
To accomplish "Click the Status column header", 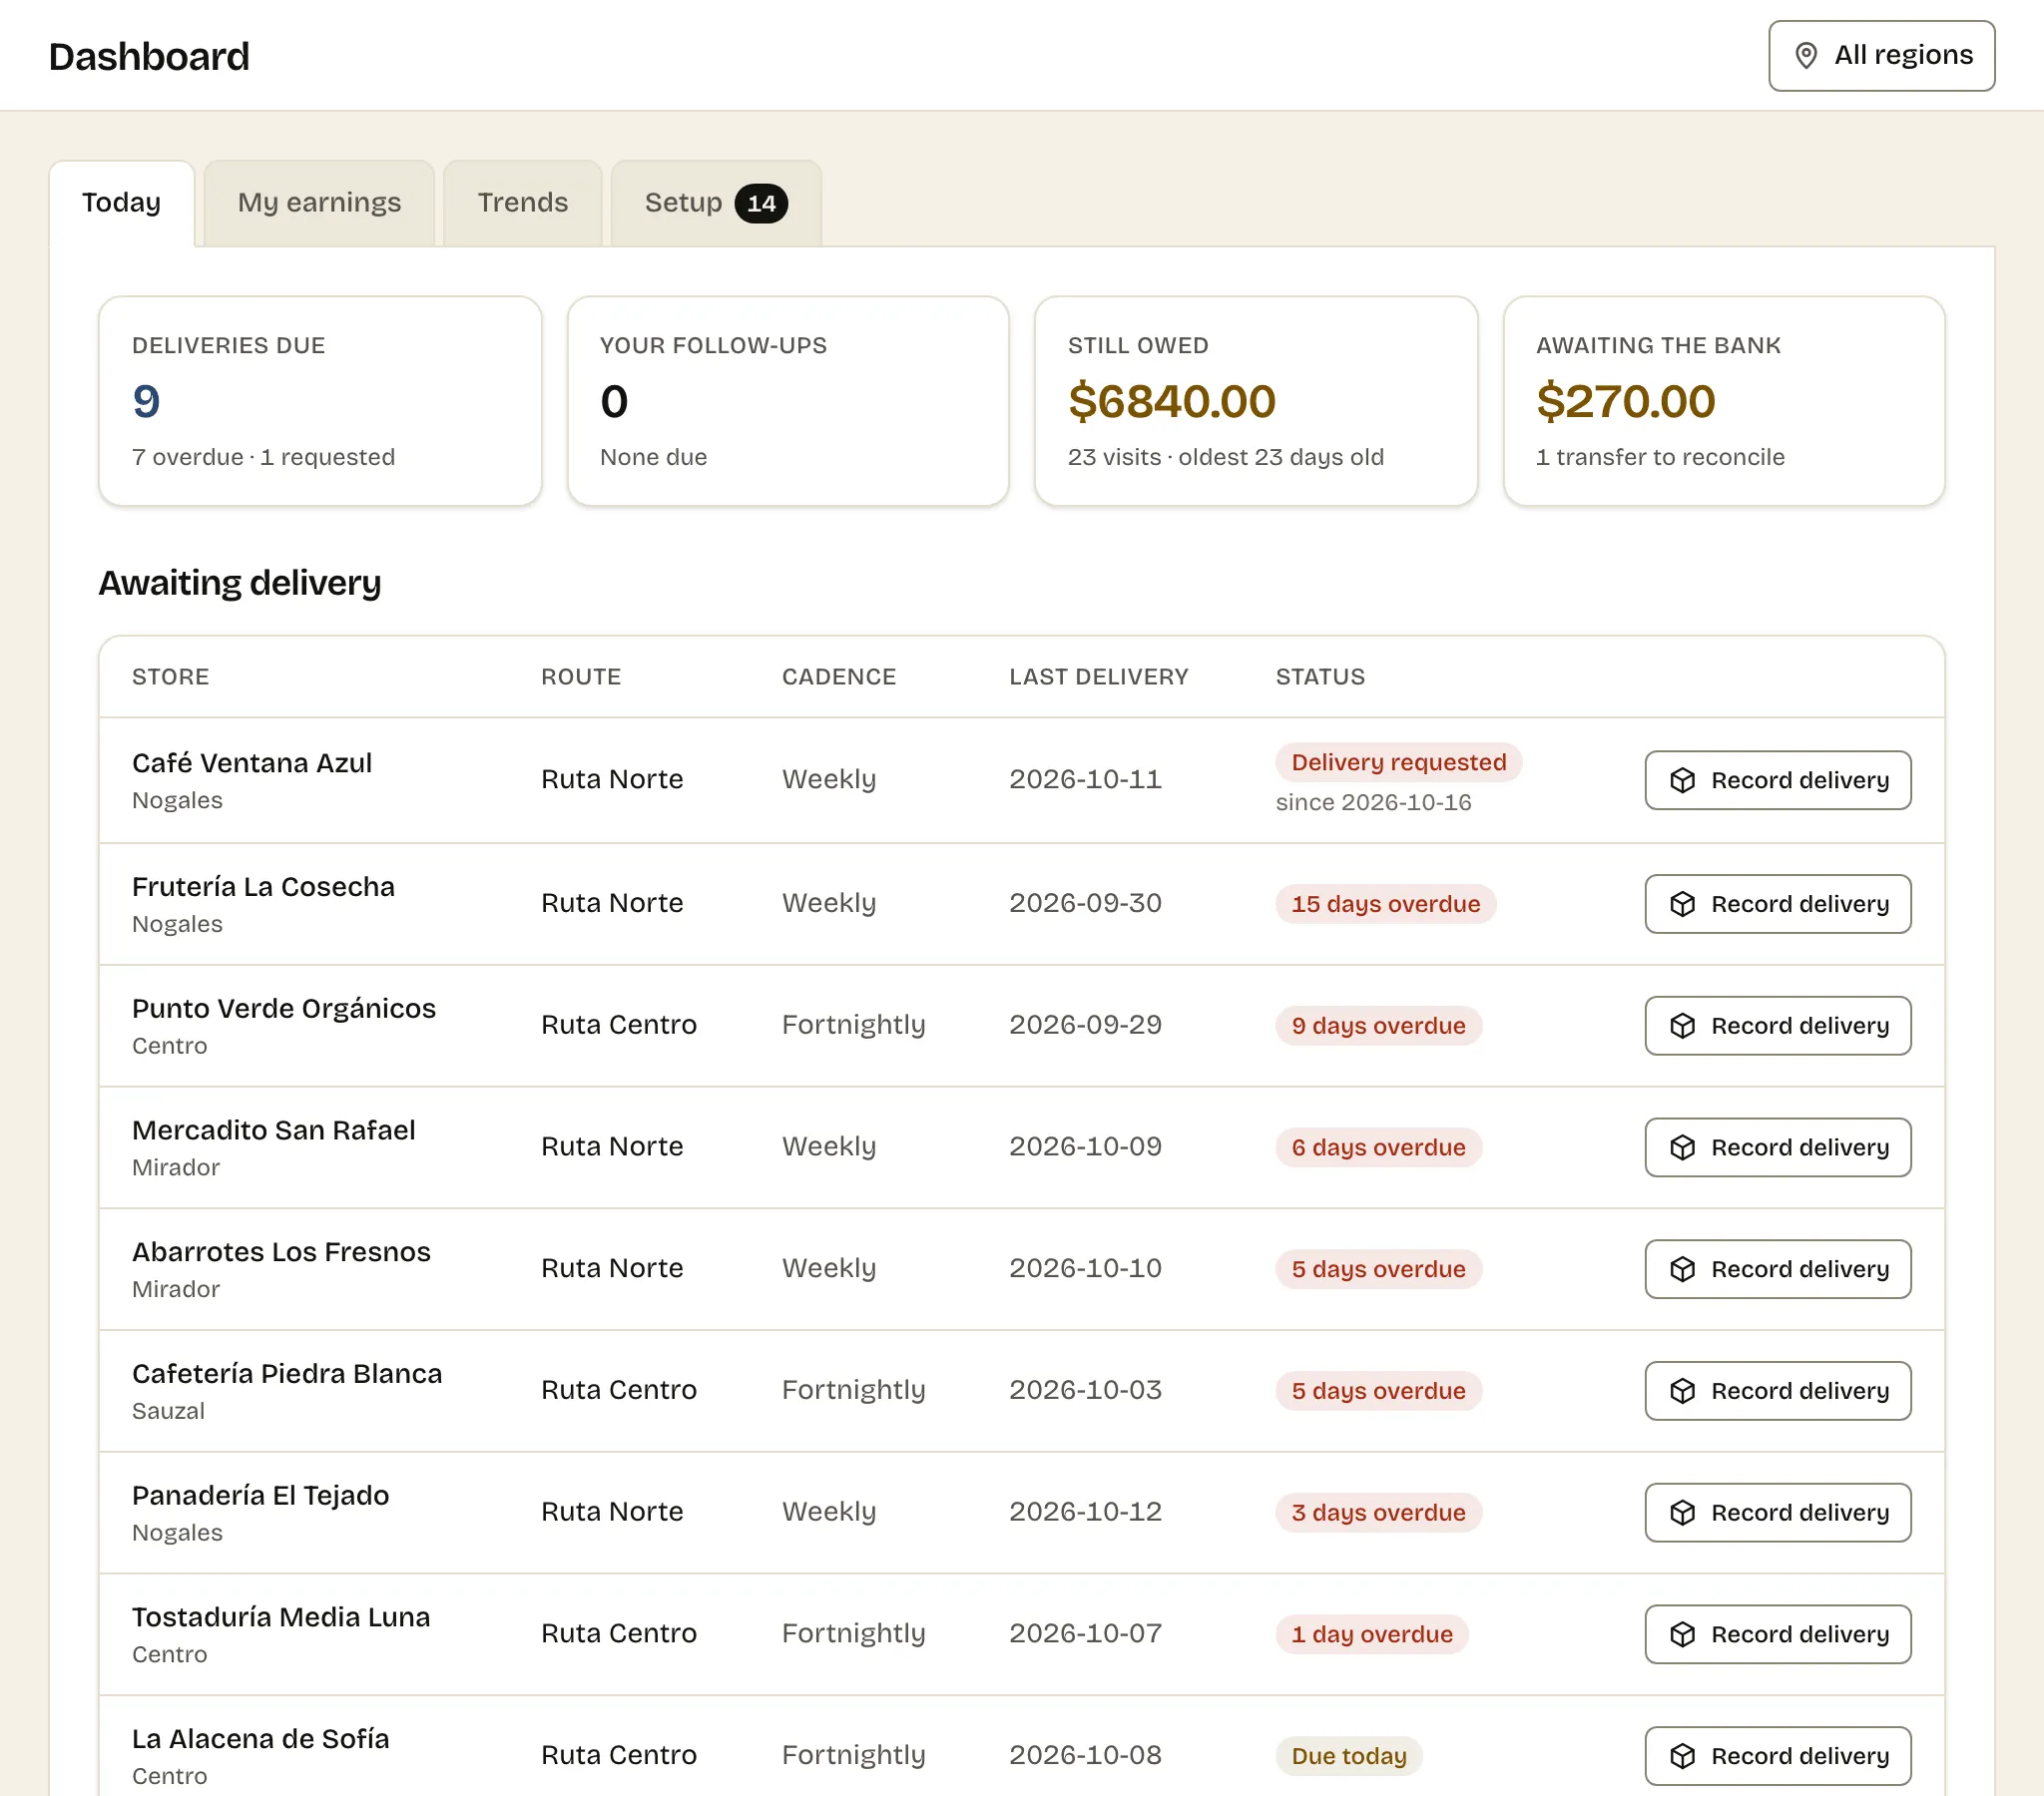I will point(1320,677).
